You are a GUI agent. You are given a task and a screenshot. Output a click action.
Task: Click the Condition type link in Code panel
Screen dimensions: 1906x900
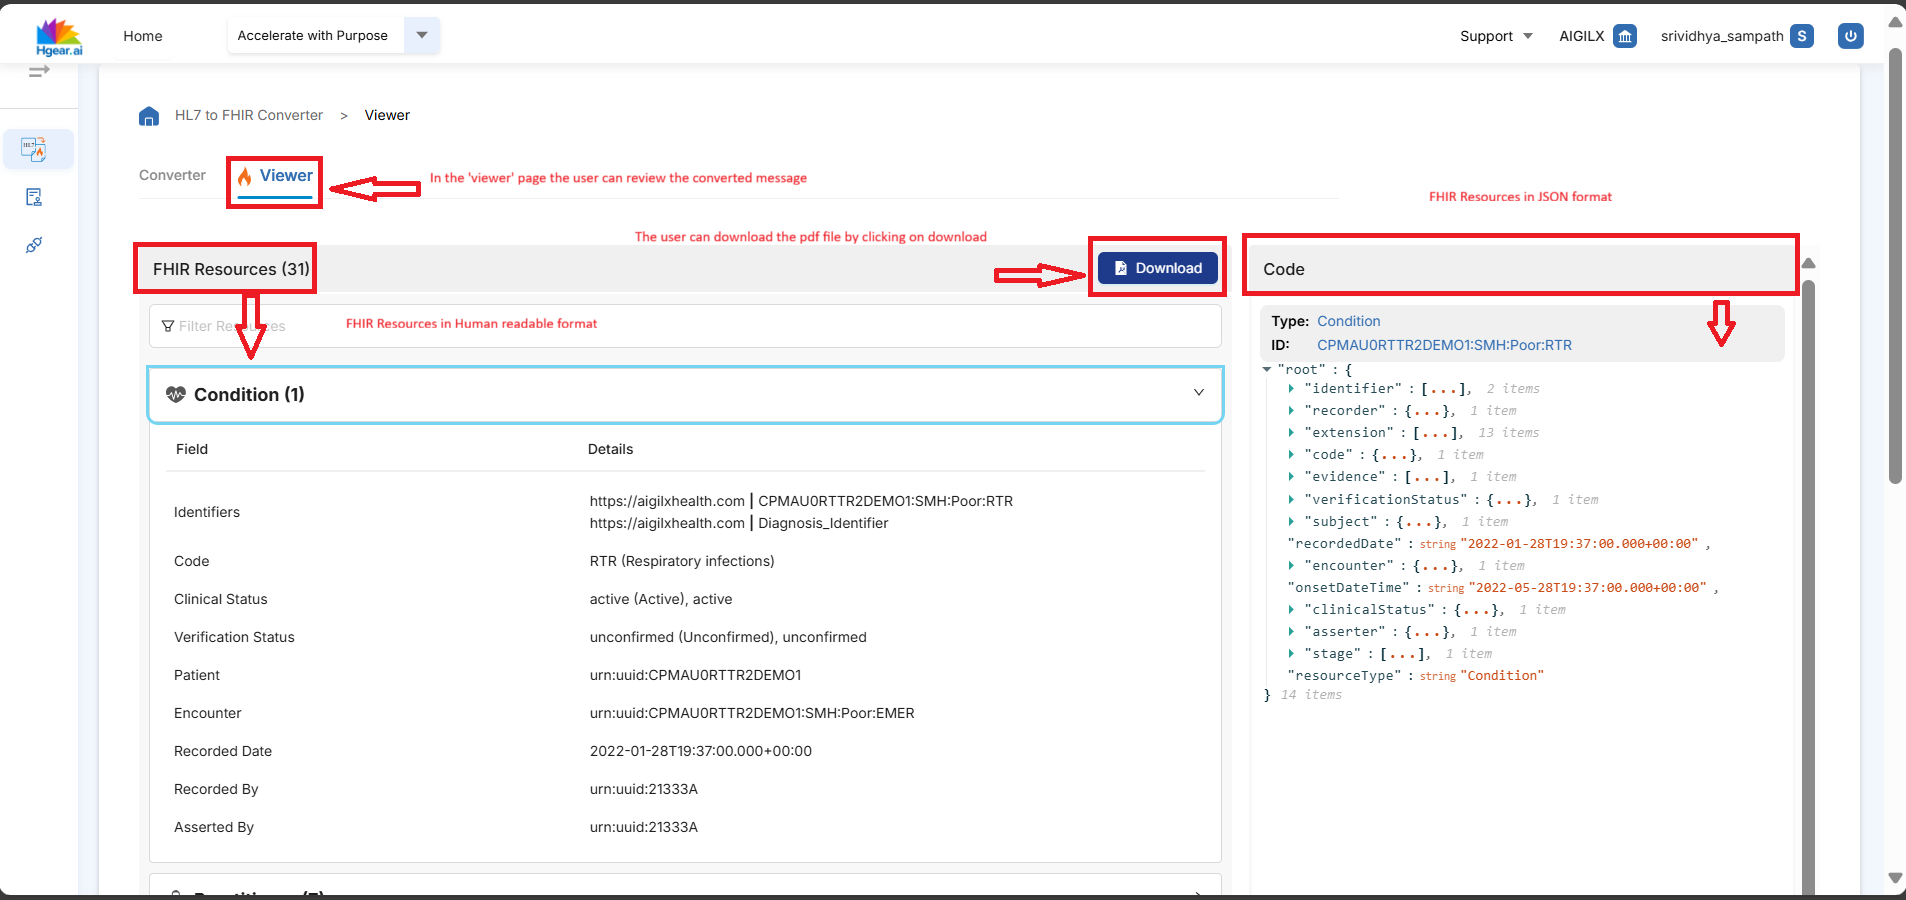pos(1349,321)
